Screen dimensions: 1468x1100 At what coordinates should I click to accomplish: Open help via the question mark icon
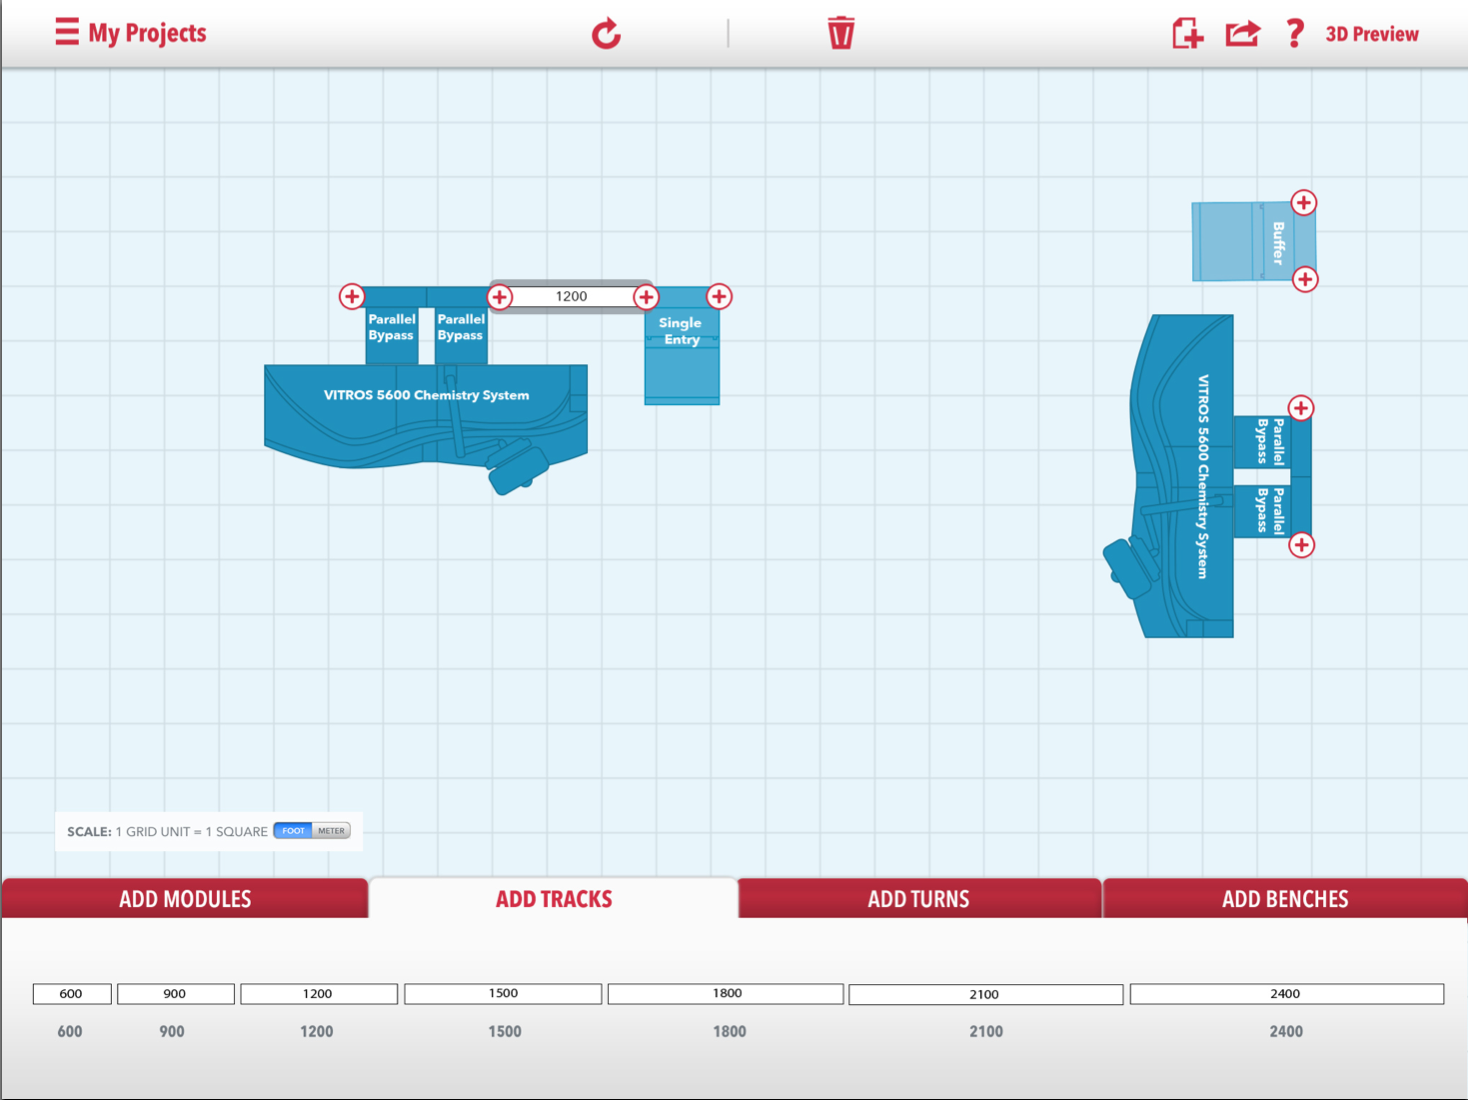coord(1295,33)
